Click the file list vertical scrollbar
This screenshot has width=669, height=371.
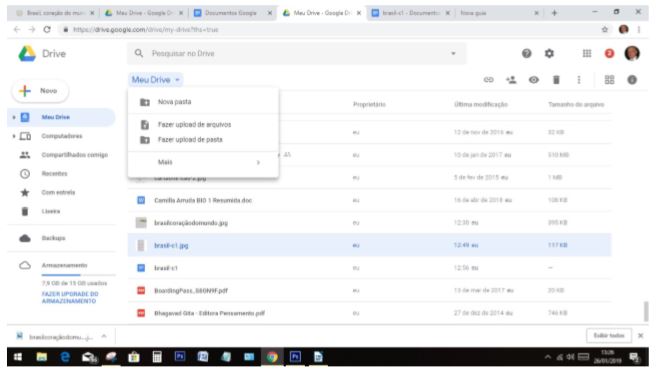646,311
